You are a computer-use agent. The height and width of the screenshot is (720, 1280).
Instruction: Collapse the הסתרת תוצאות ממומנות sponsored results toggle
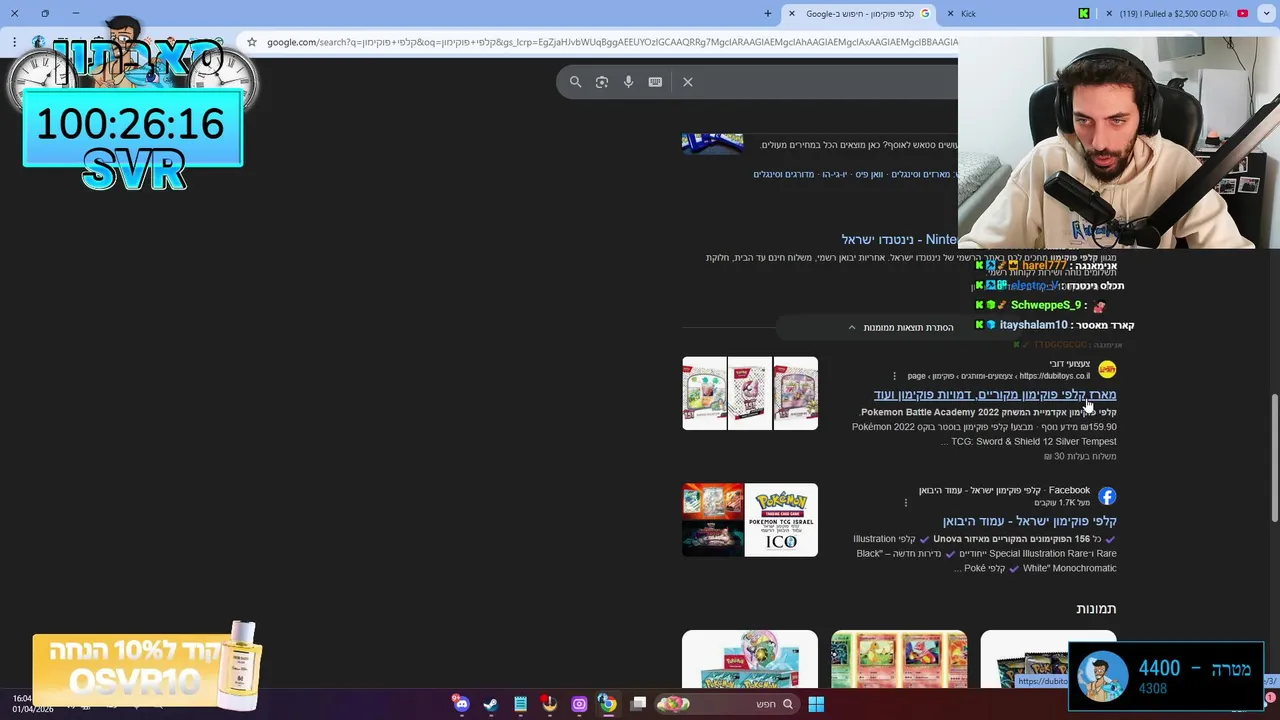click(x=900, y=327)
